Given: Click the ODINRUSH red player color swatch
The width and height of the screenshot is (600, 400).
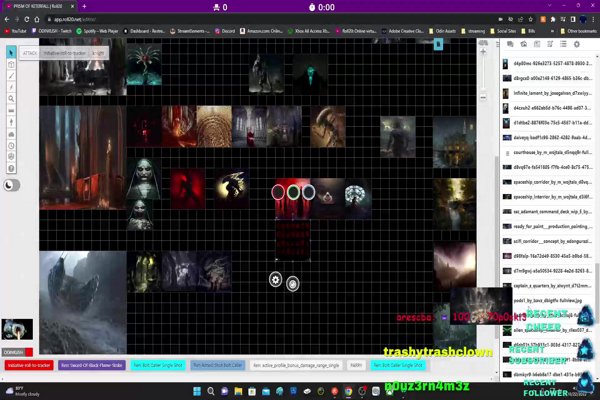Looking at the screenshot, I should click(x=29, y=352).
